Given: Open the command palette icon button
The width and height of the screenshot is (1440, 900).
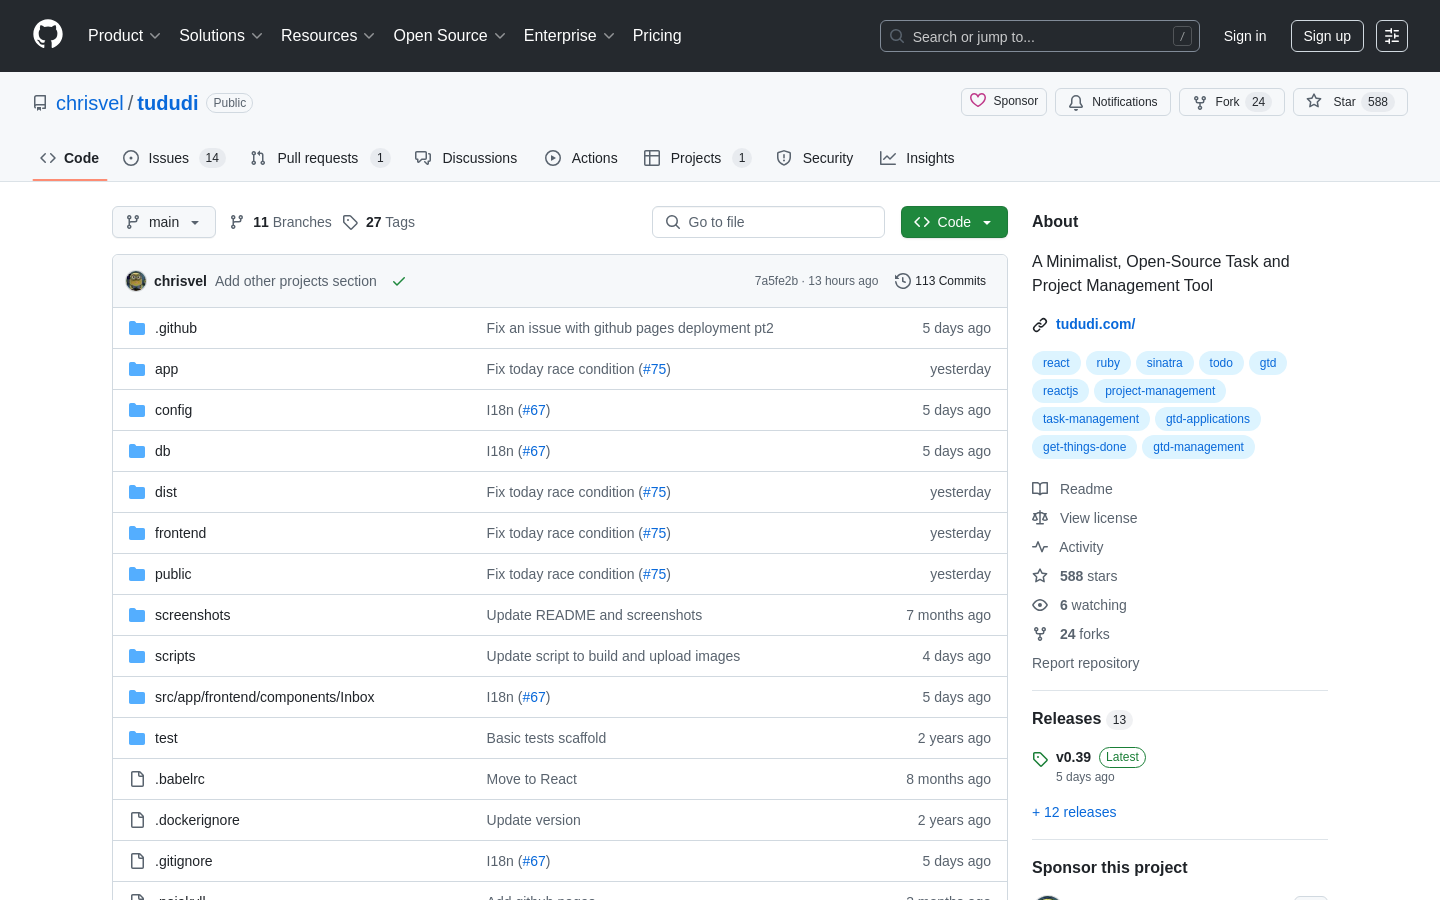Looking at the screenshot, I should click(1392, 36).
